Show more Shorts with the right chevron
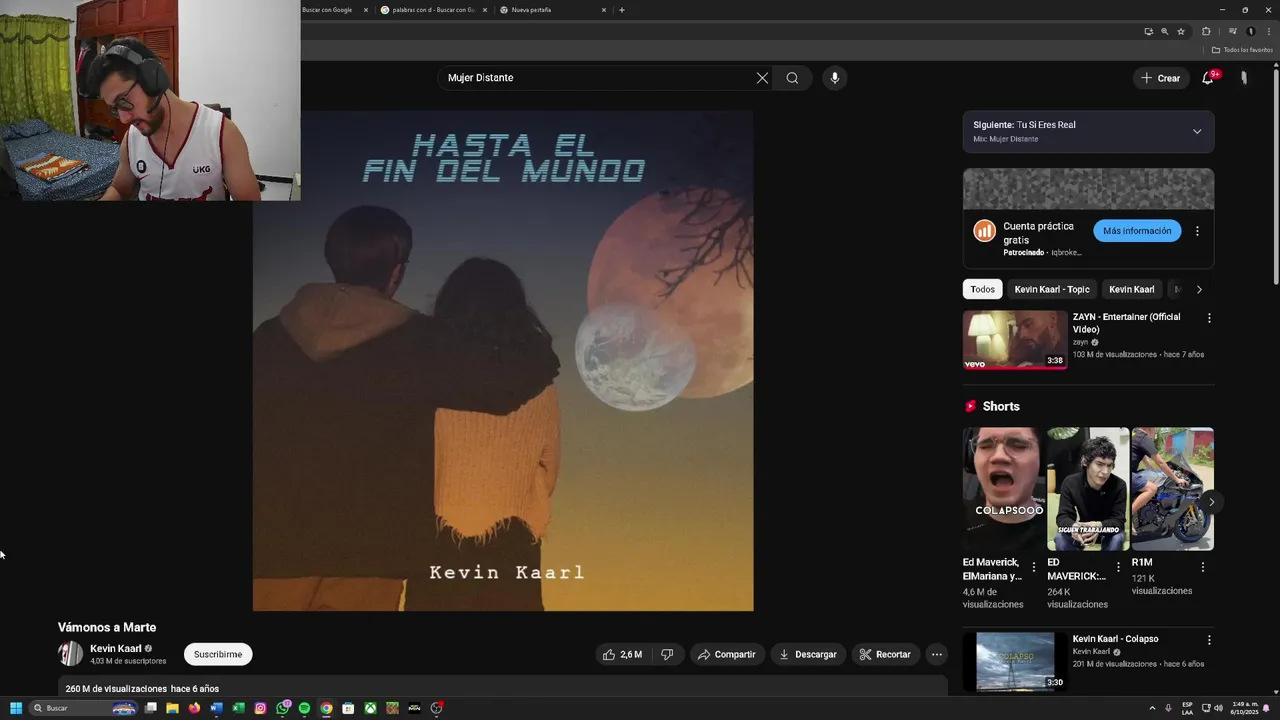This screenshot has height=720, width=1280. 1211,502
